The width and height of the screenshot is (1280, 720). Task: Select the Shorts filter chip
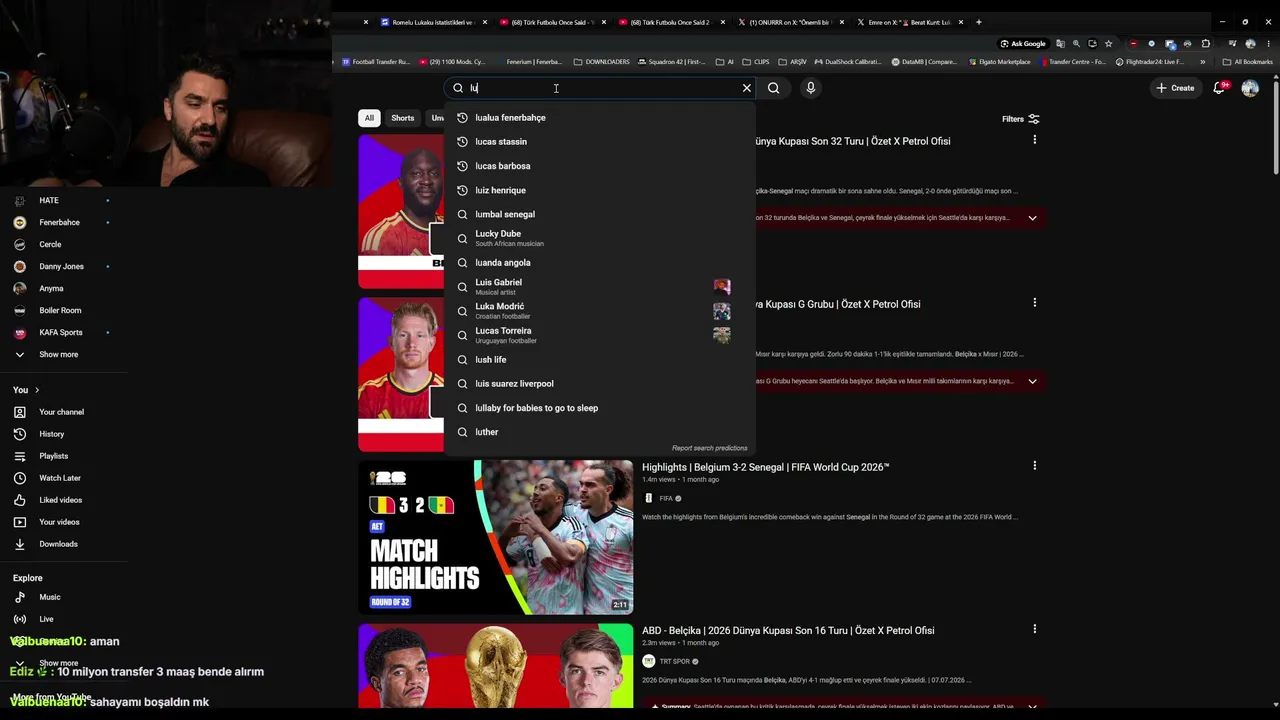(403, 118)
